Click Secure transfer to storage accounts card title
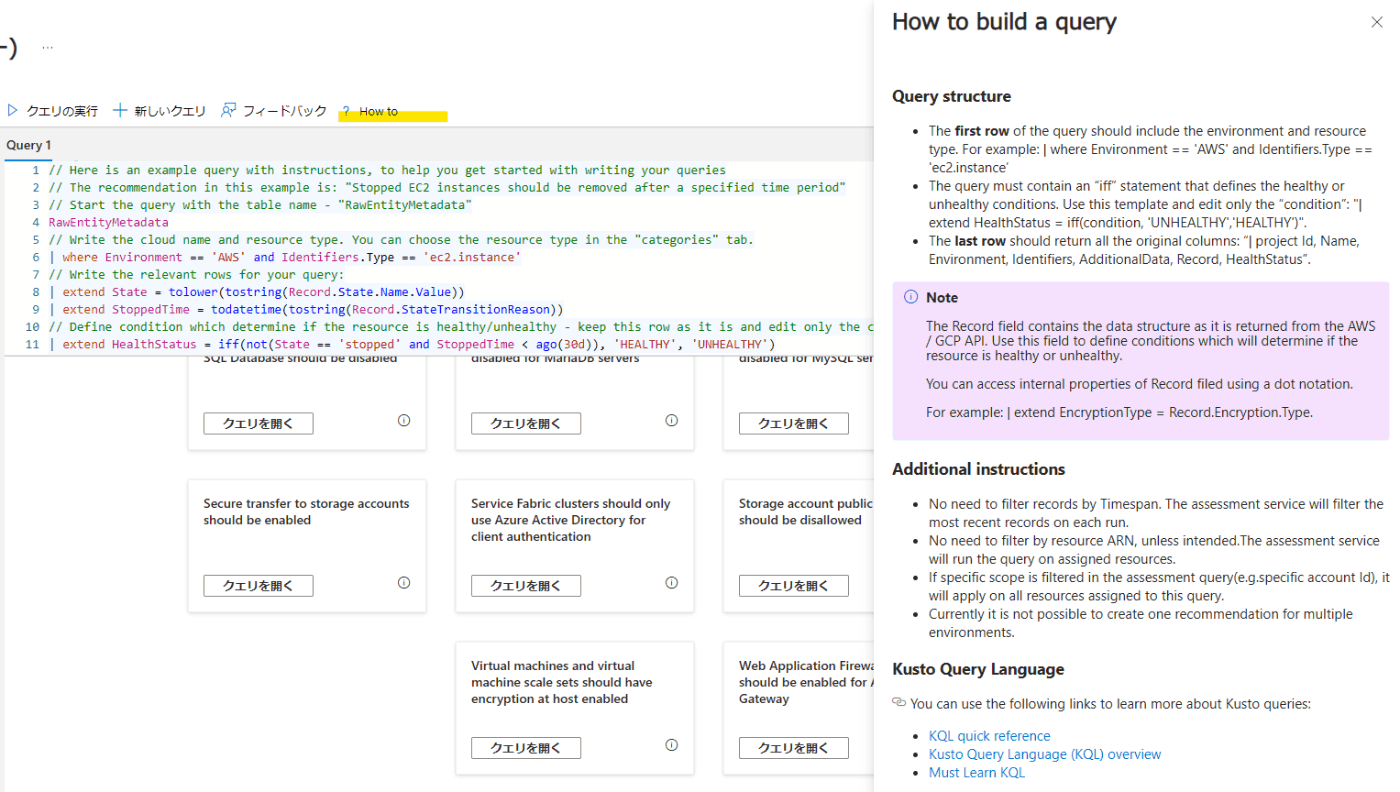1400x792 pixels. click(306, 512)
